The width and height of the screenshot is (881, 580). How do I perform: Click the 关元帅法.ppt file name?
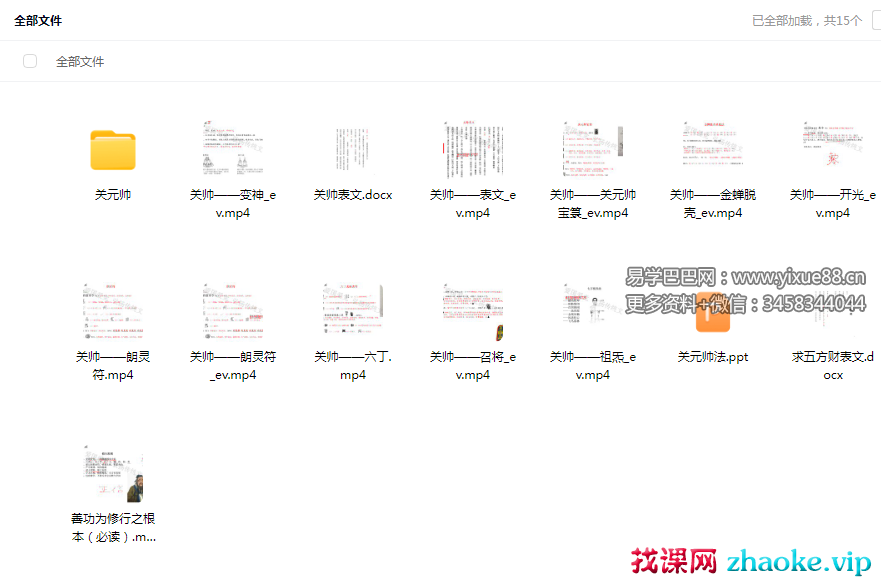(x=713, y=357)
